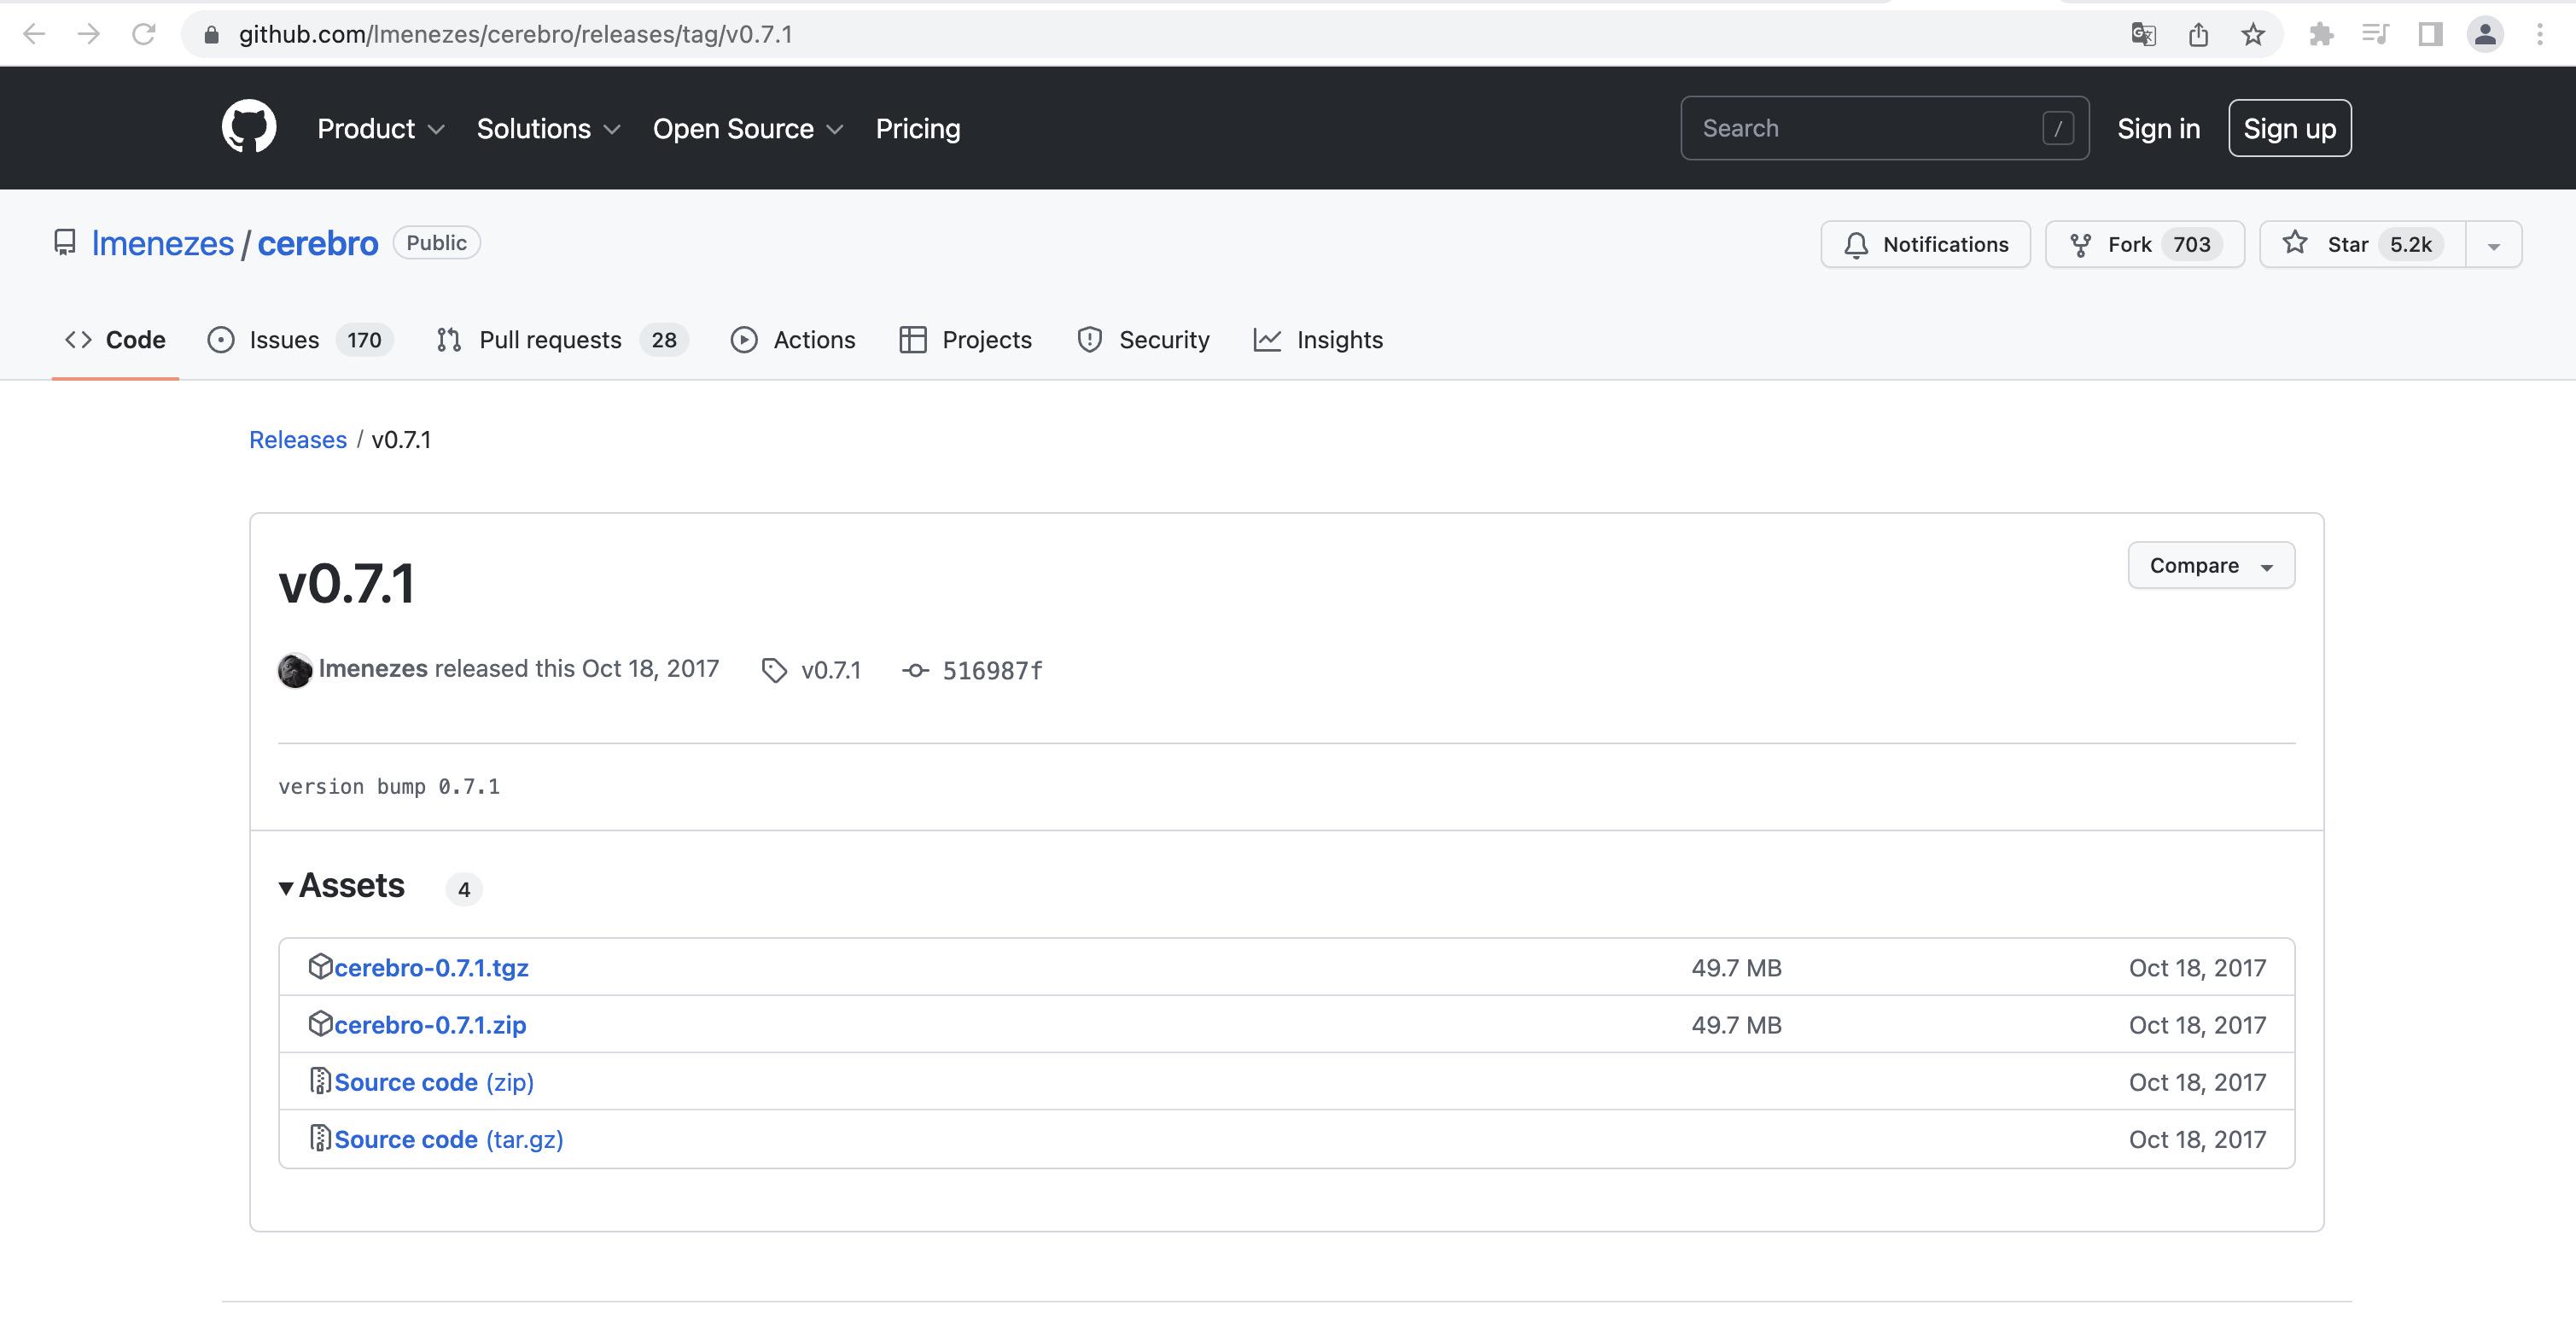Click the Security tab icon
The height and width of the screenshot is (1340, 2576).
[1088, 339]
